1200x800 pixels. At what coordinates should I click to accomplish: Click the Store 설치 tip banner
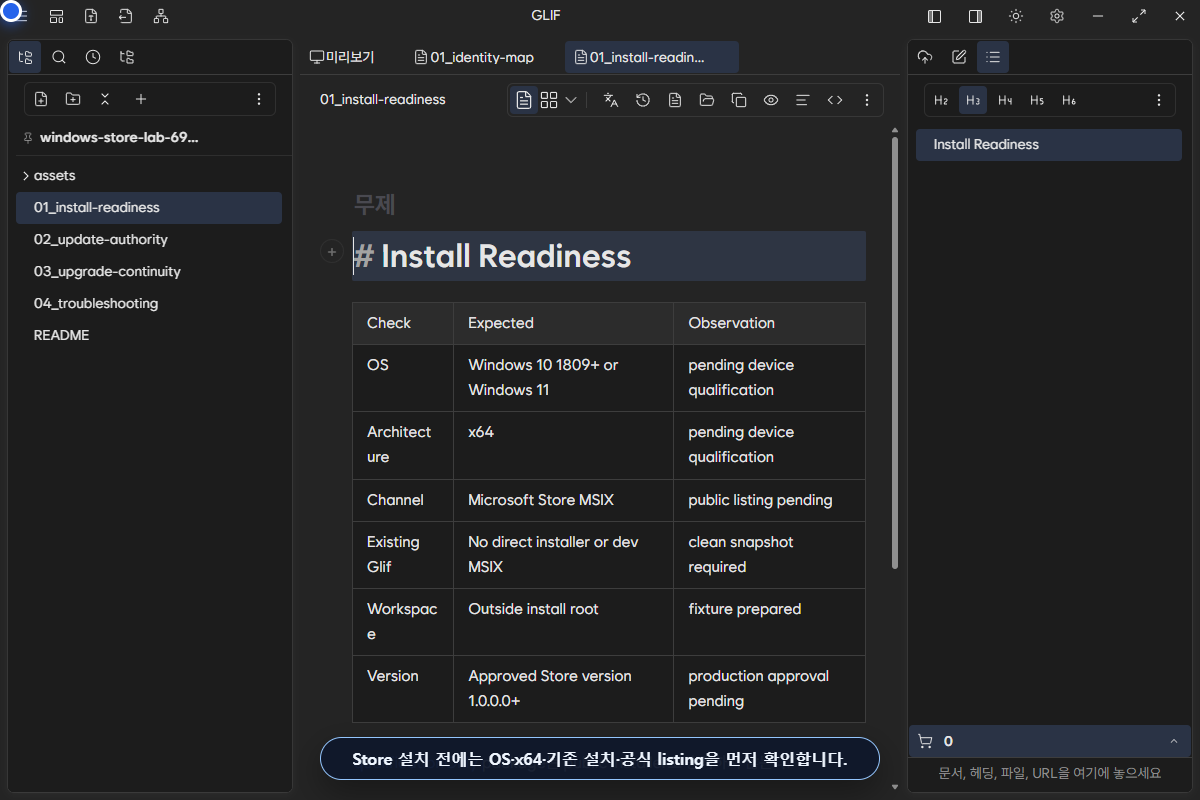pos(600,759)
